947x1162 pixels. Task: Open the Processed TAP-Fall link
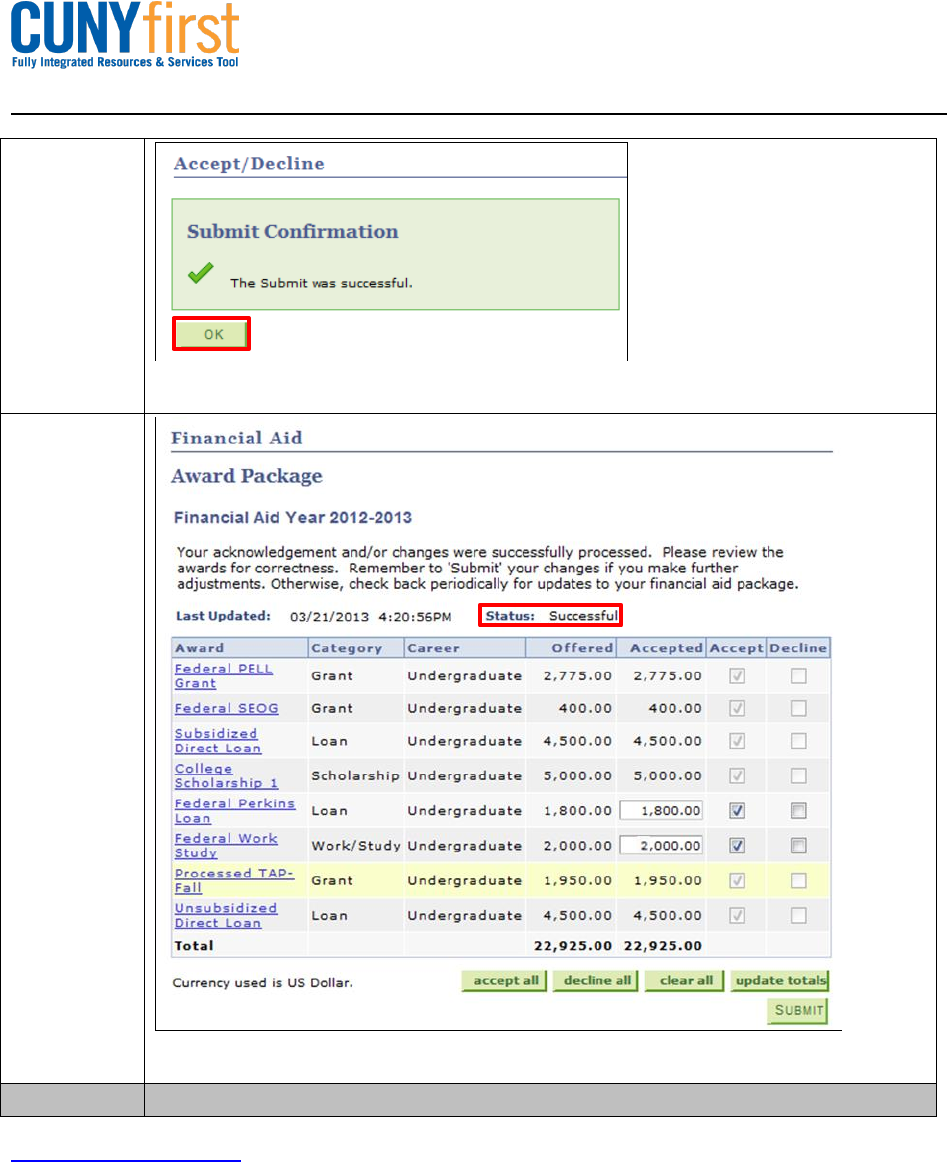point(234,880)
